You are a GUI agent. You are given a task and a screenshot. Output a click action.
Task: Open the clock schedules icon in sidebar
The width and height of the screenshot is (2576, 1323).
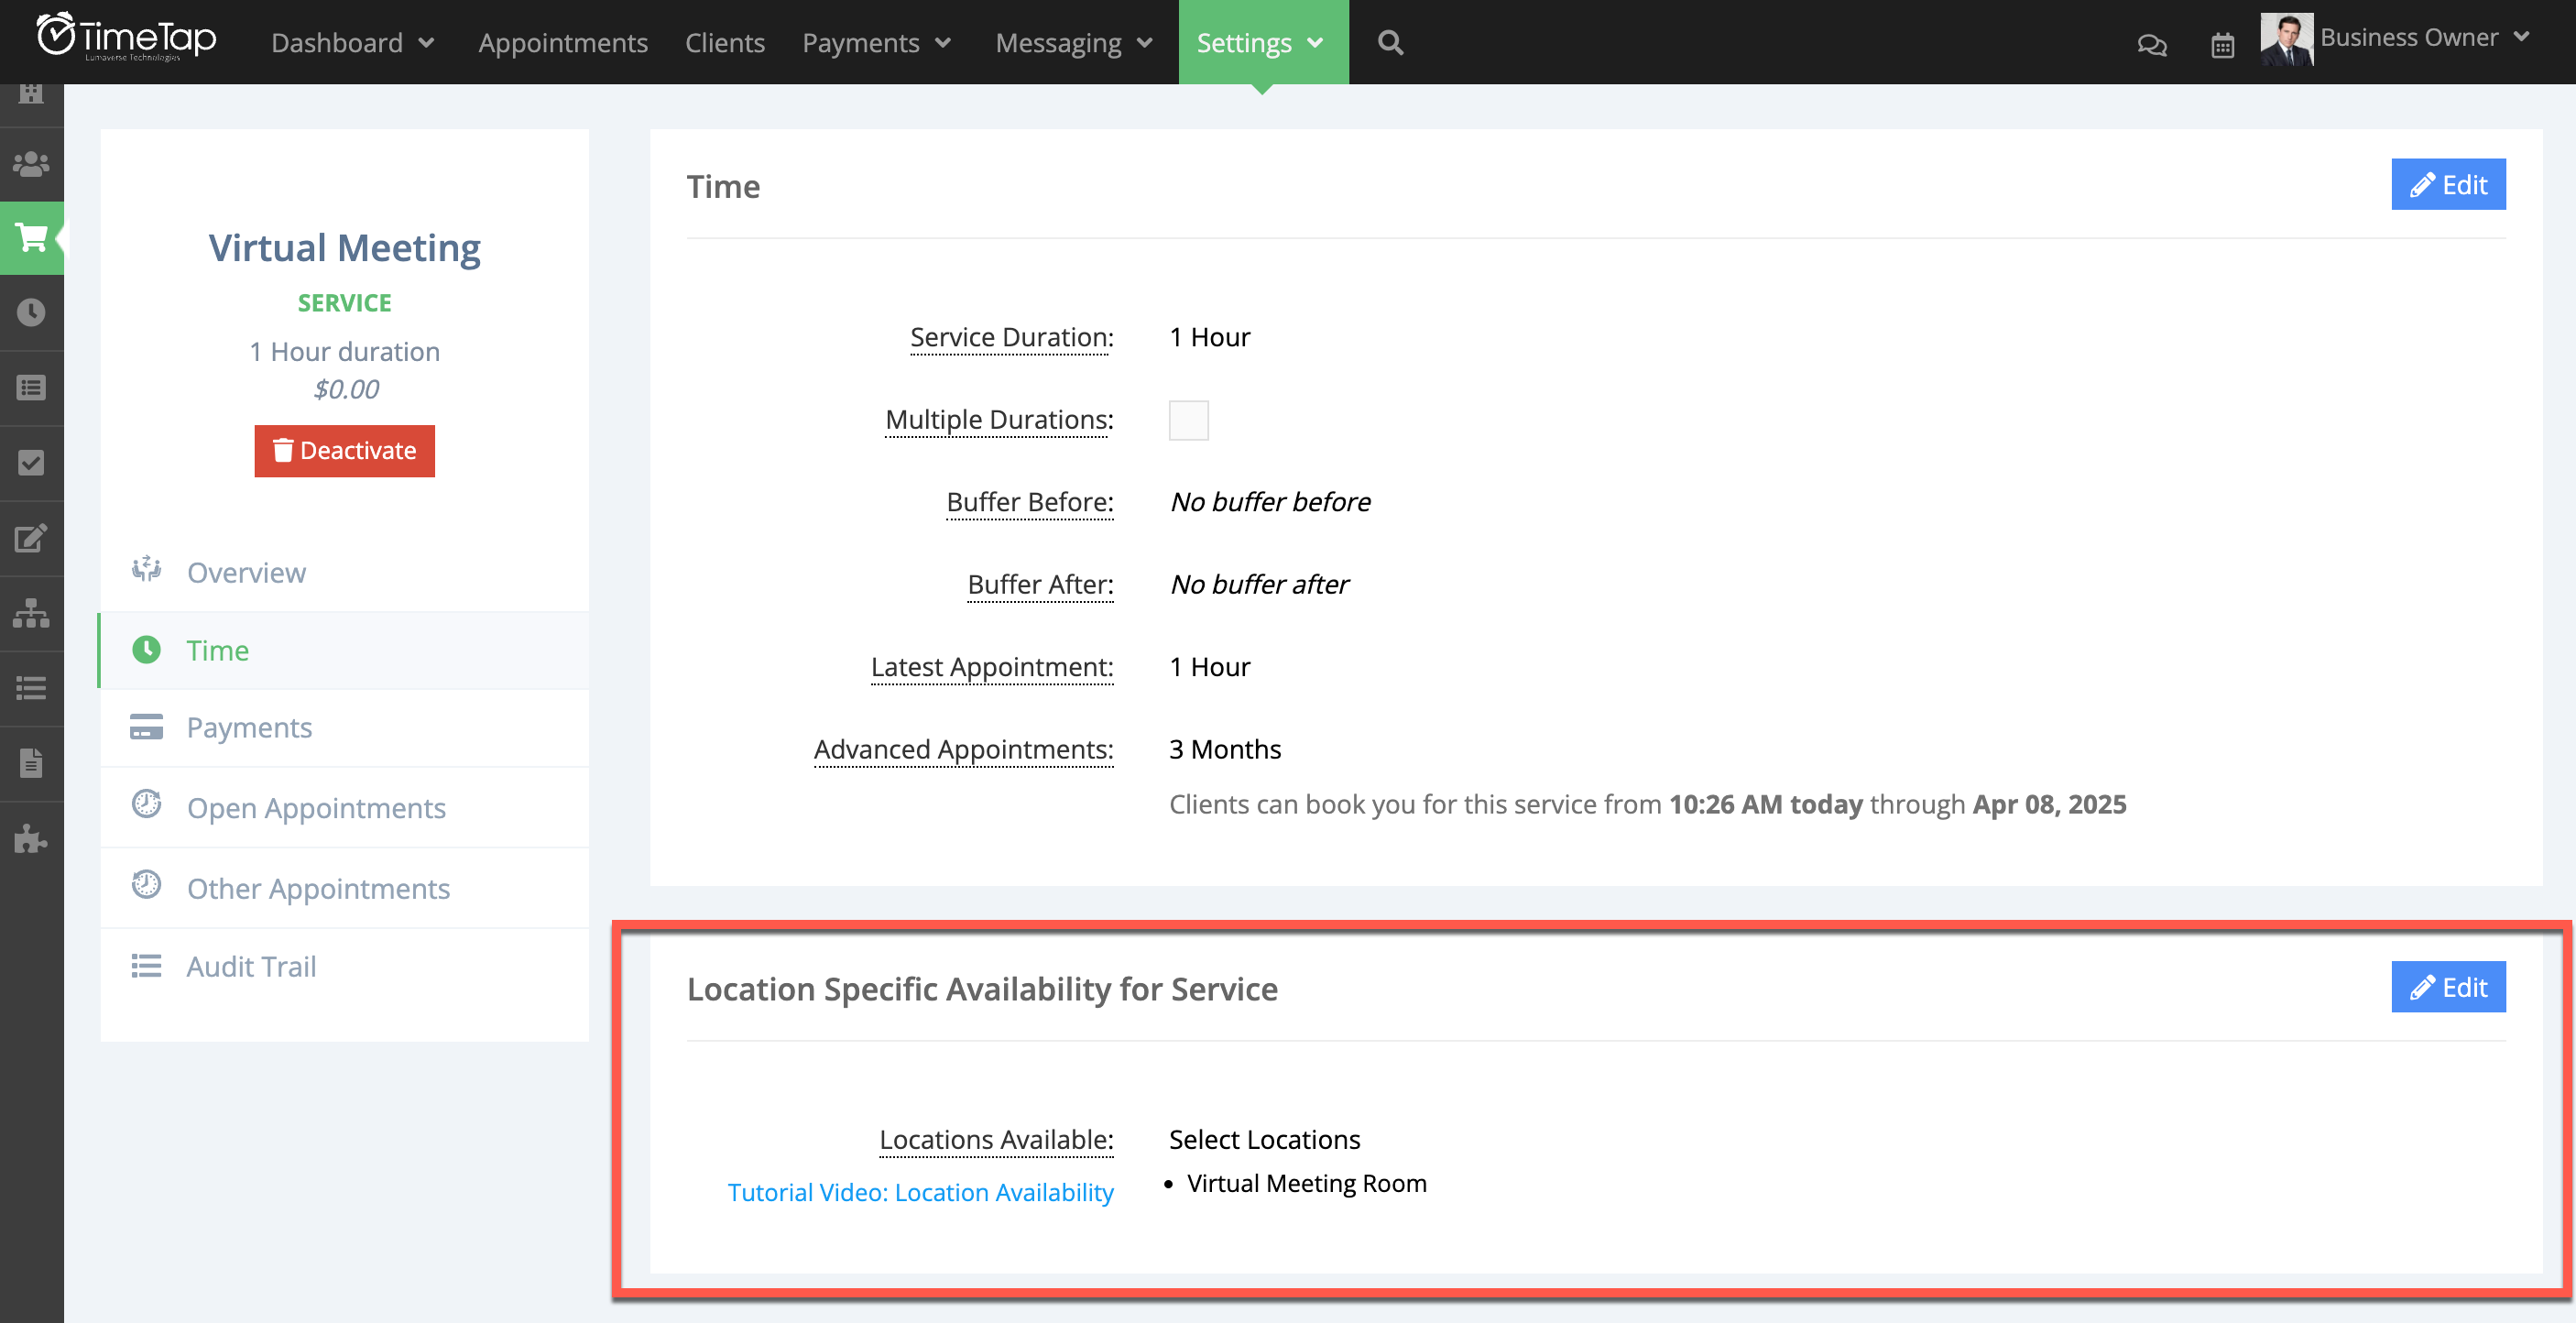tap(31, 313)
